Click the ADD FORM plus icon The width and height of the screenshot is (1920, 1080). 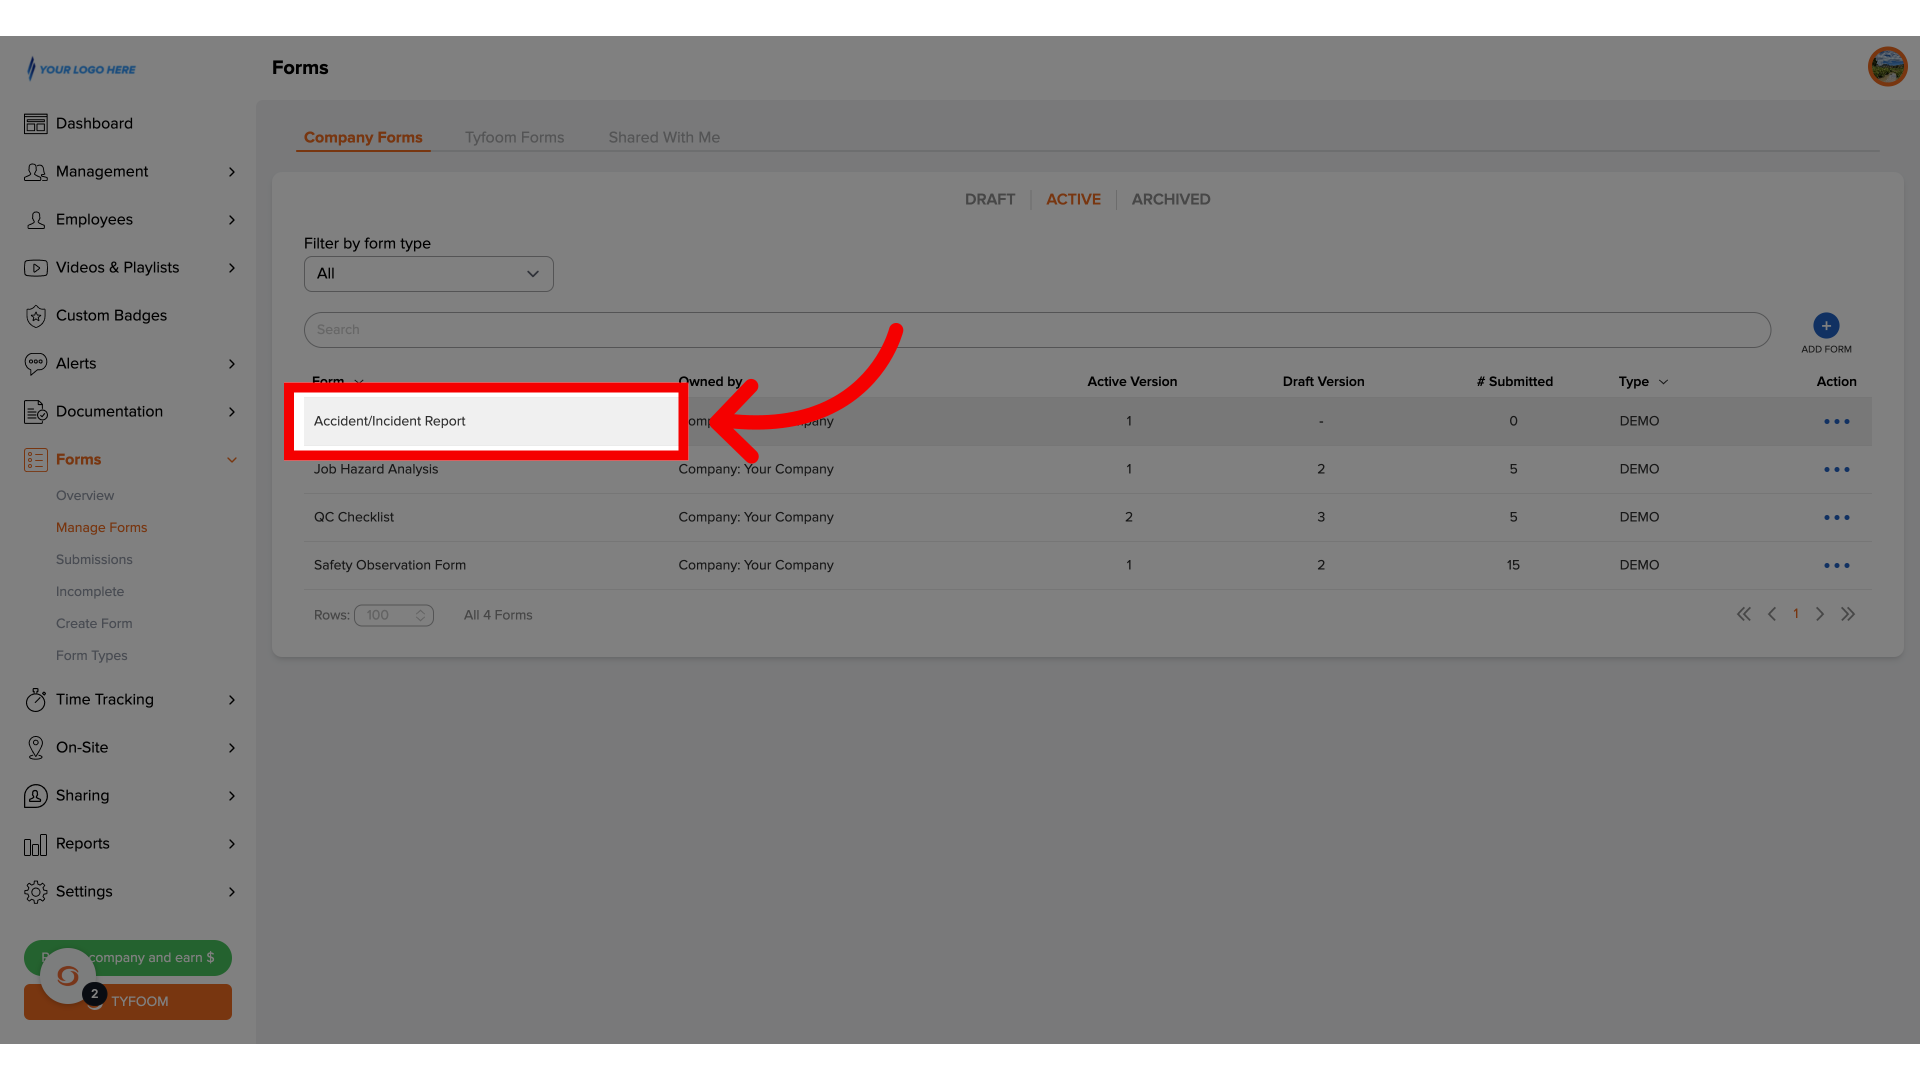pyautogui.click(x=1826, y=326)
